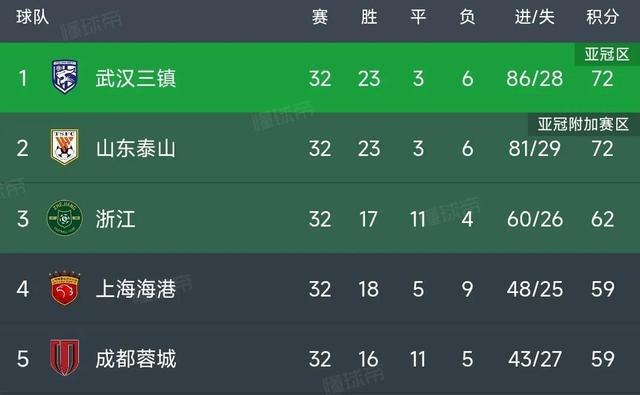
Task: Select the 球队 team column header
Action: [x=33, y=17]
